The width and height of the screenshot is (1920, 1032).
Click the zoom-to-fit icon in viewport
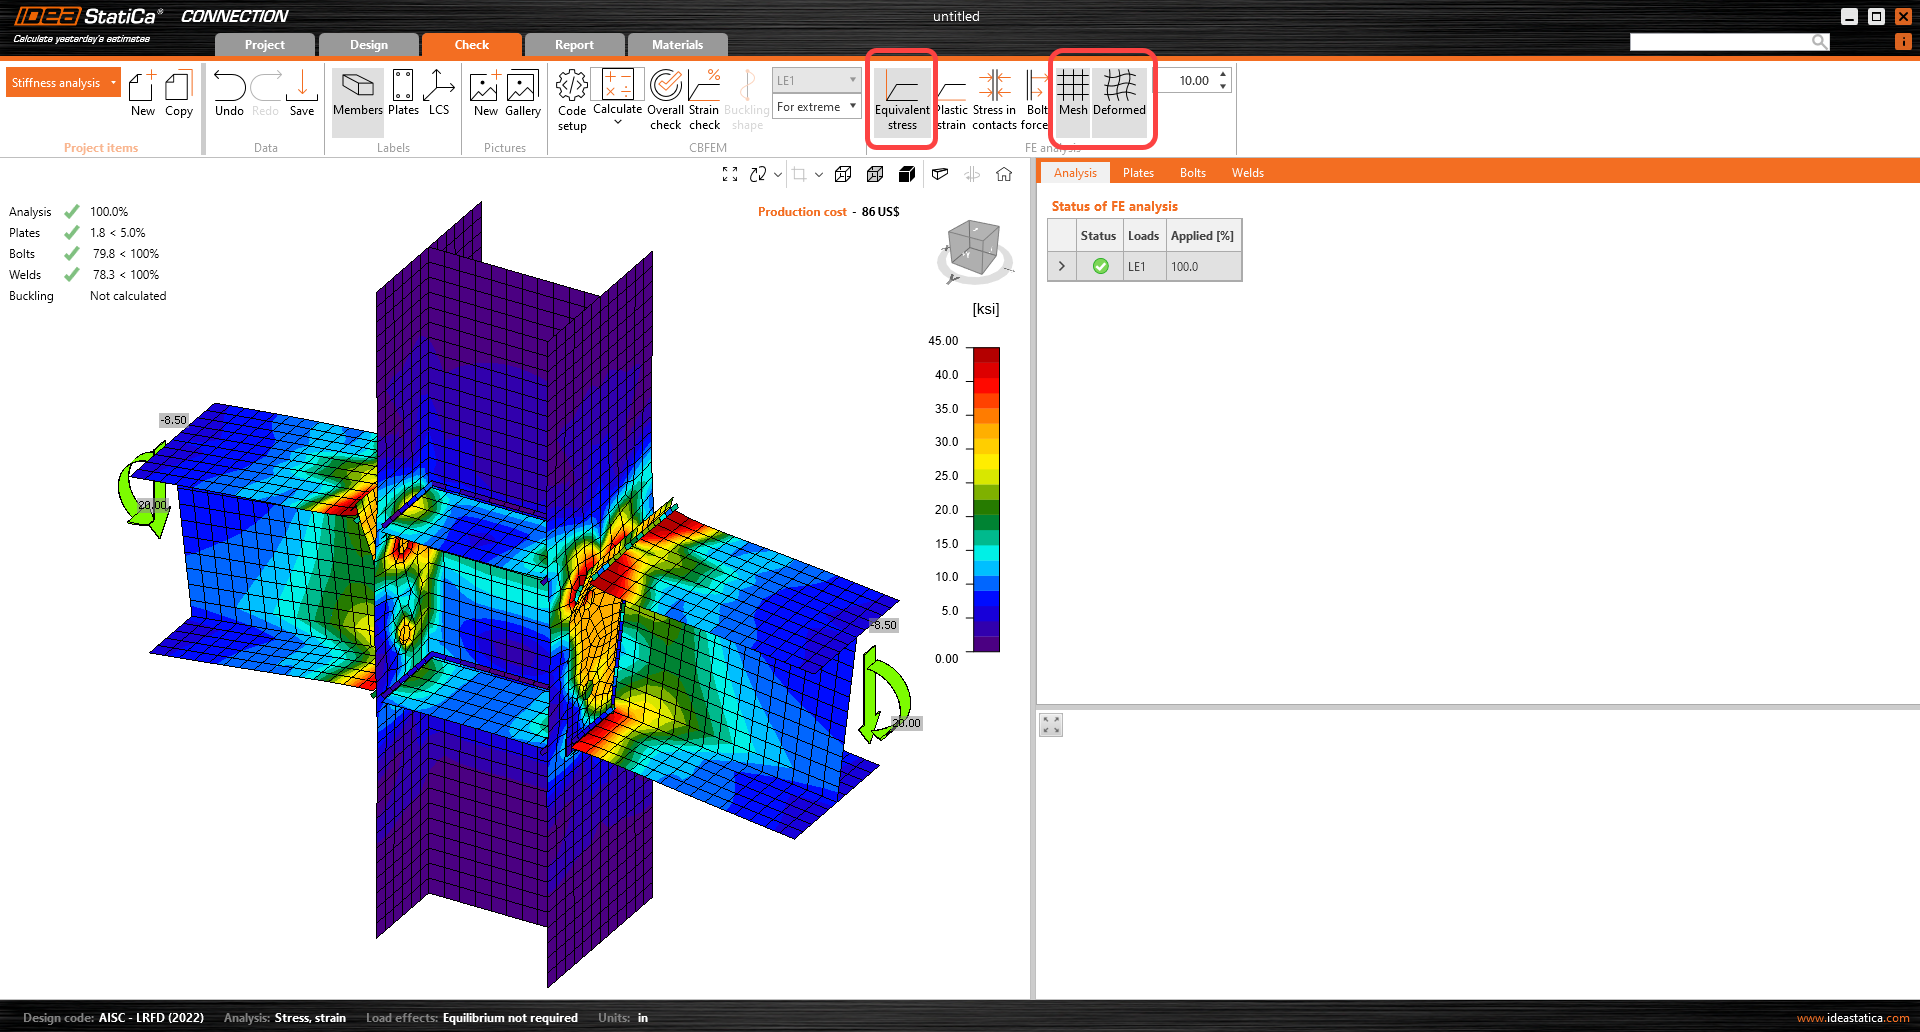coord(730,174)
